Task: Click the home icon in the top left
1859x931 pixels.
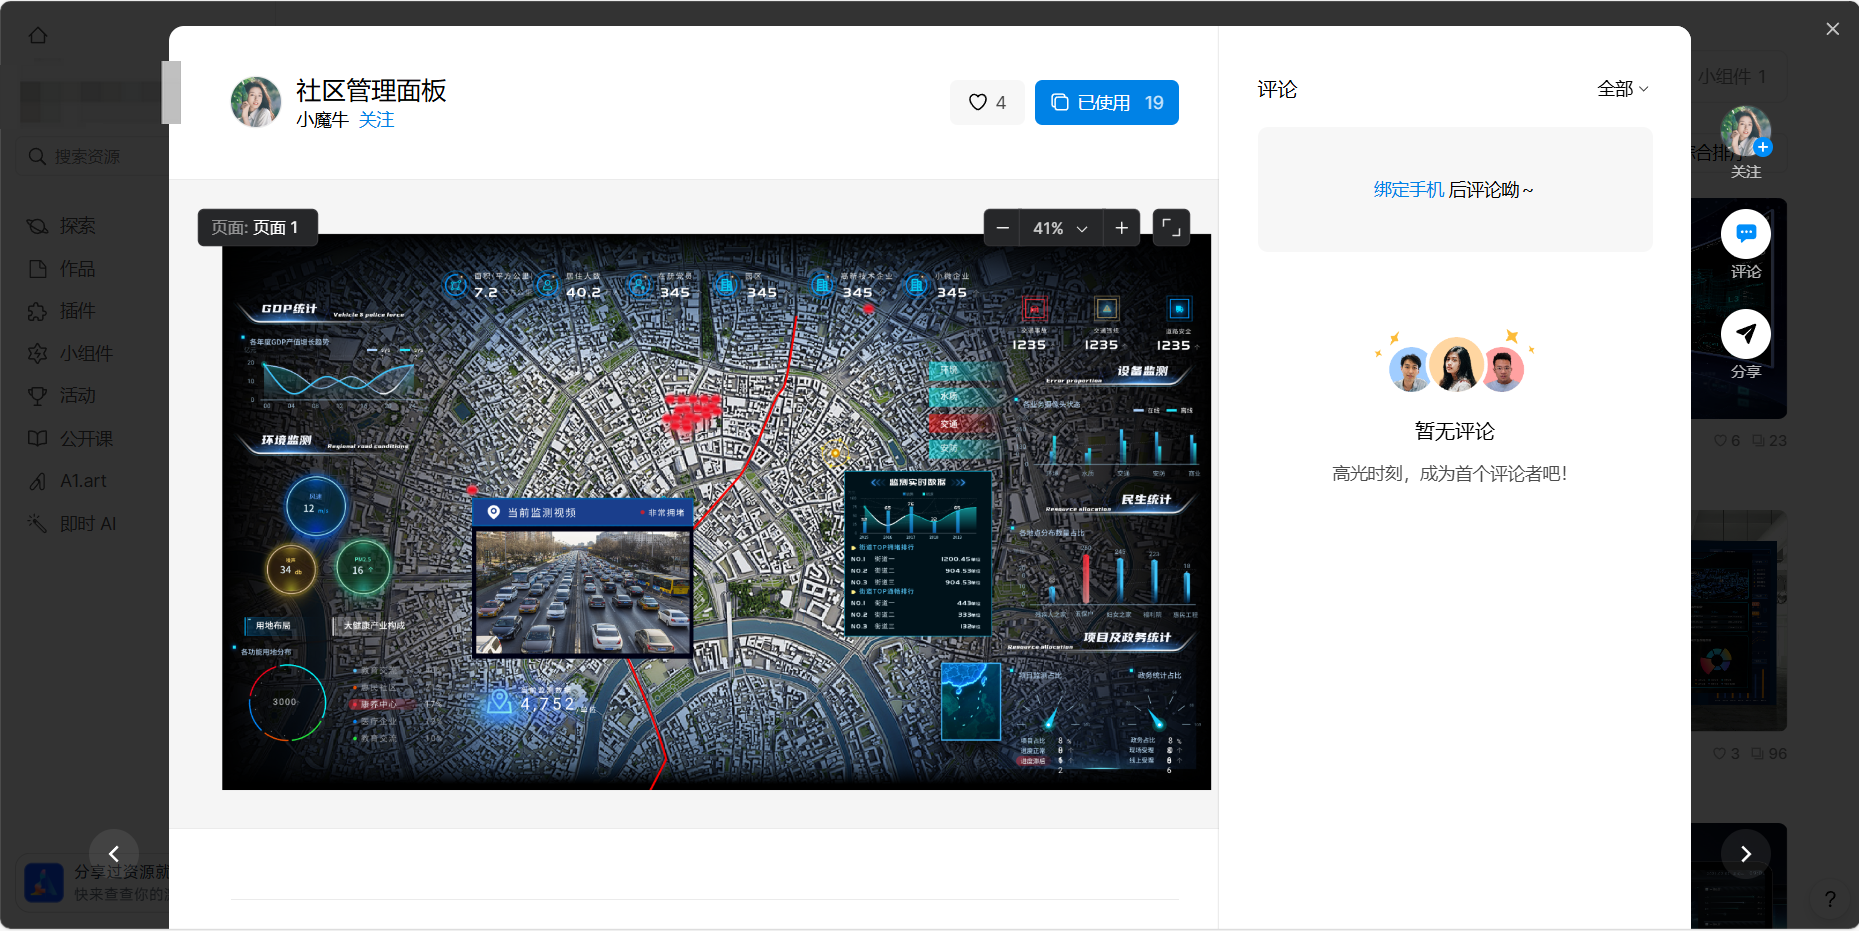Action: tap(38, 35)
